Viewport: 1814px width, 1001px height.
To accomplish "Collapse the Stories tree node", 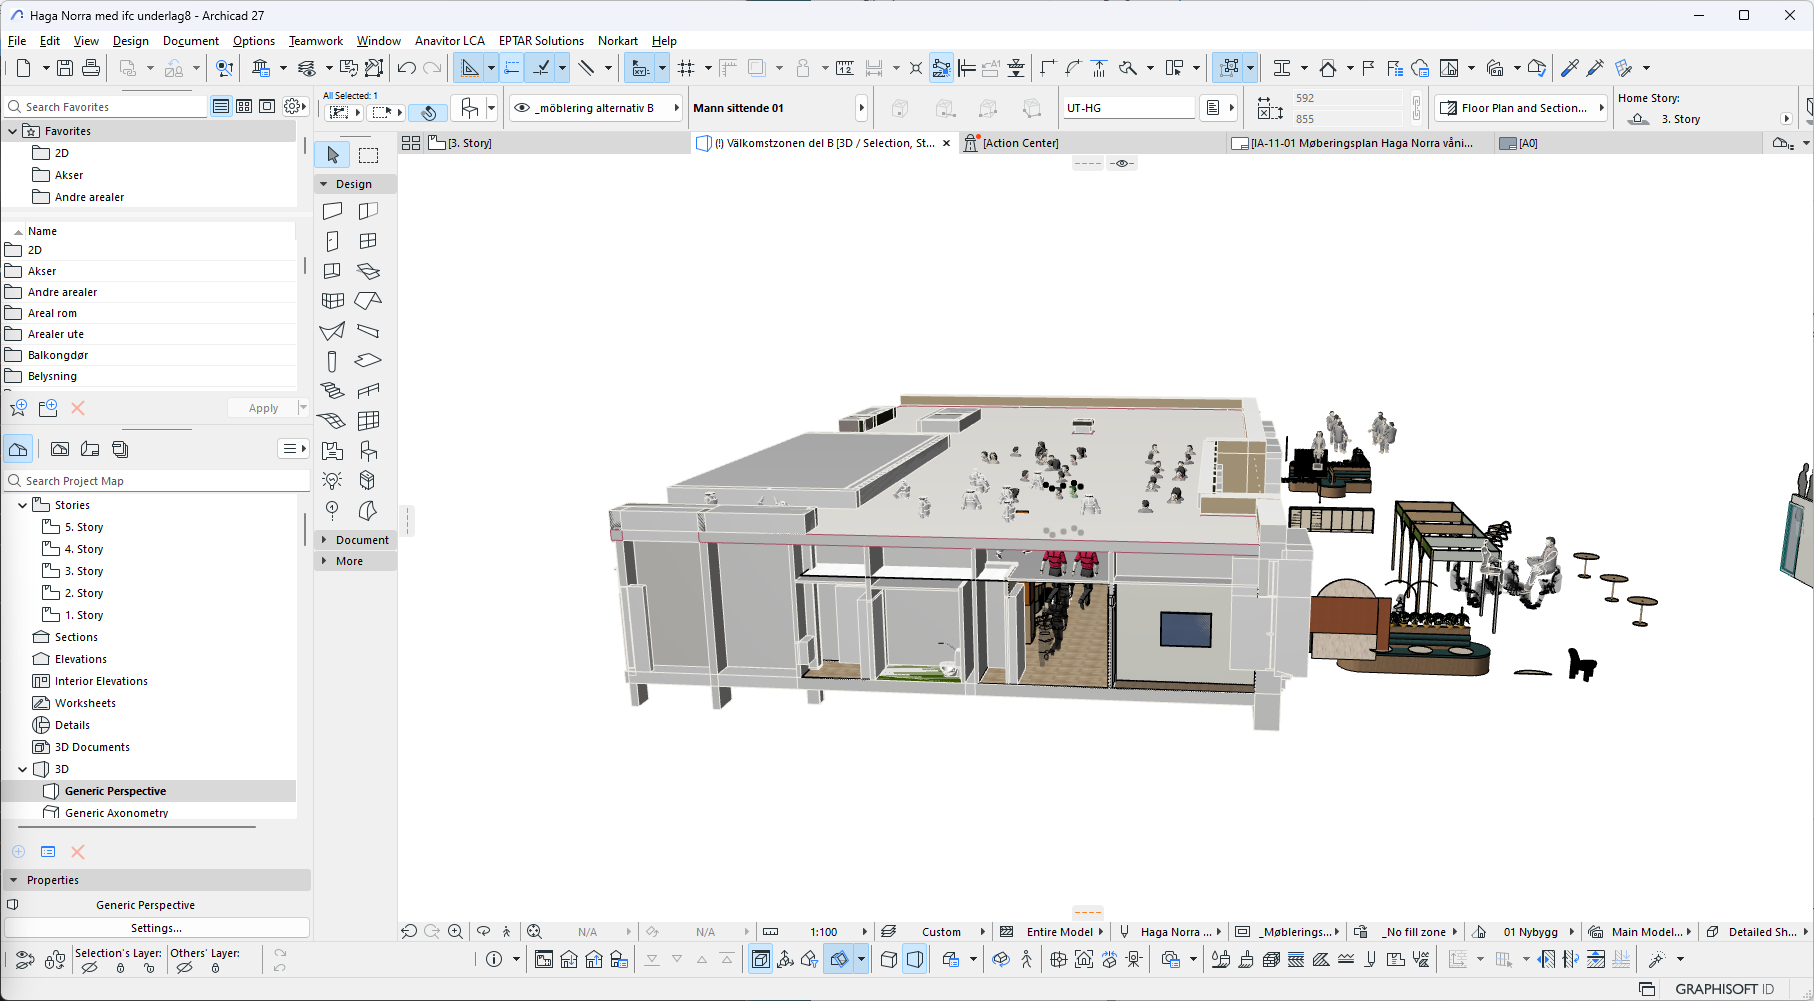I will (23, 505).
